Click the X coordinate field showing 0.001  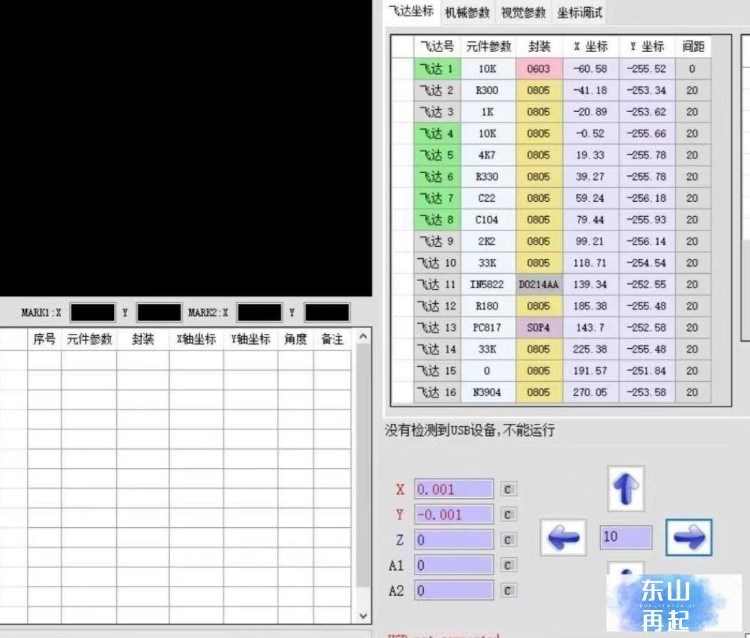[x=454, y=489]
